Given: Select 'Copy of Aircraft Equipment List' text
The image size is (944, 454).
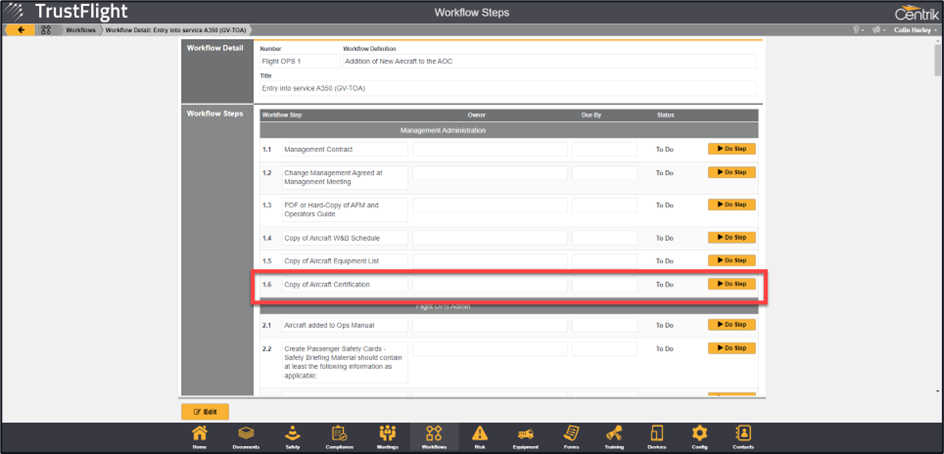Looking at the screenshot, I should pos(331,261).
